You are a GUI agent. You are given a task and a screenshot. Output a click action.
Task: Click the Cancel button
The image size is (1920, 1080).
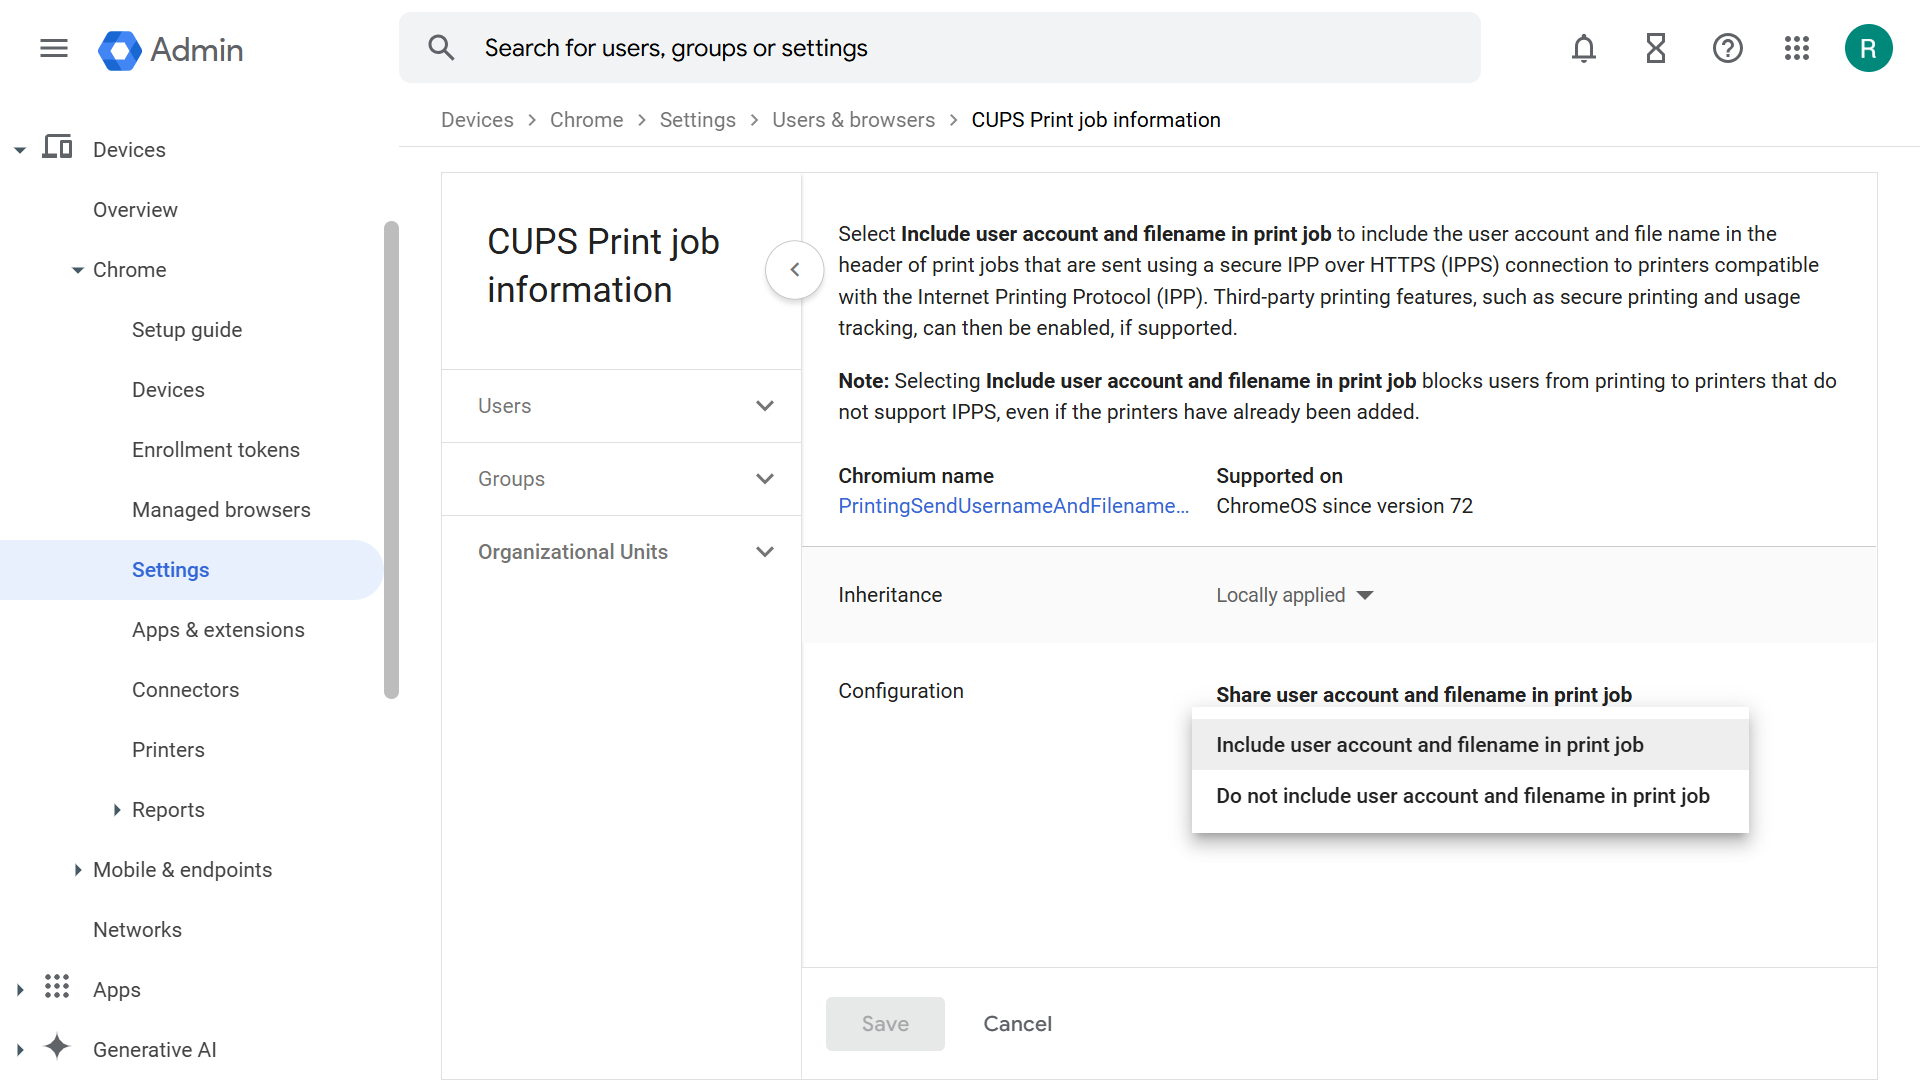pyautogui.click(x=1017, y=1024)
